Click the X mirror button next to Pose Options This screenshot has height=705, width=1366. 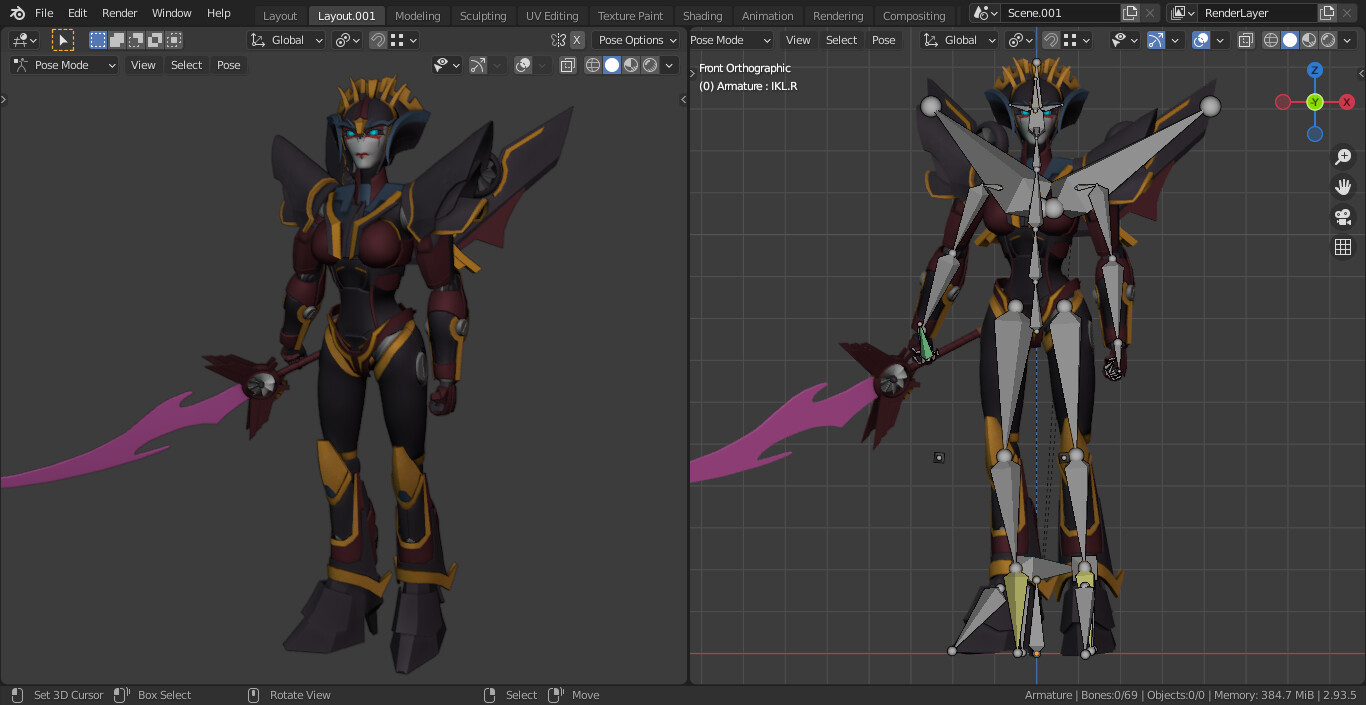pyautogui.click(x=577, y=40)
